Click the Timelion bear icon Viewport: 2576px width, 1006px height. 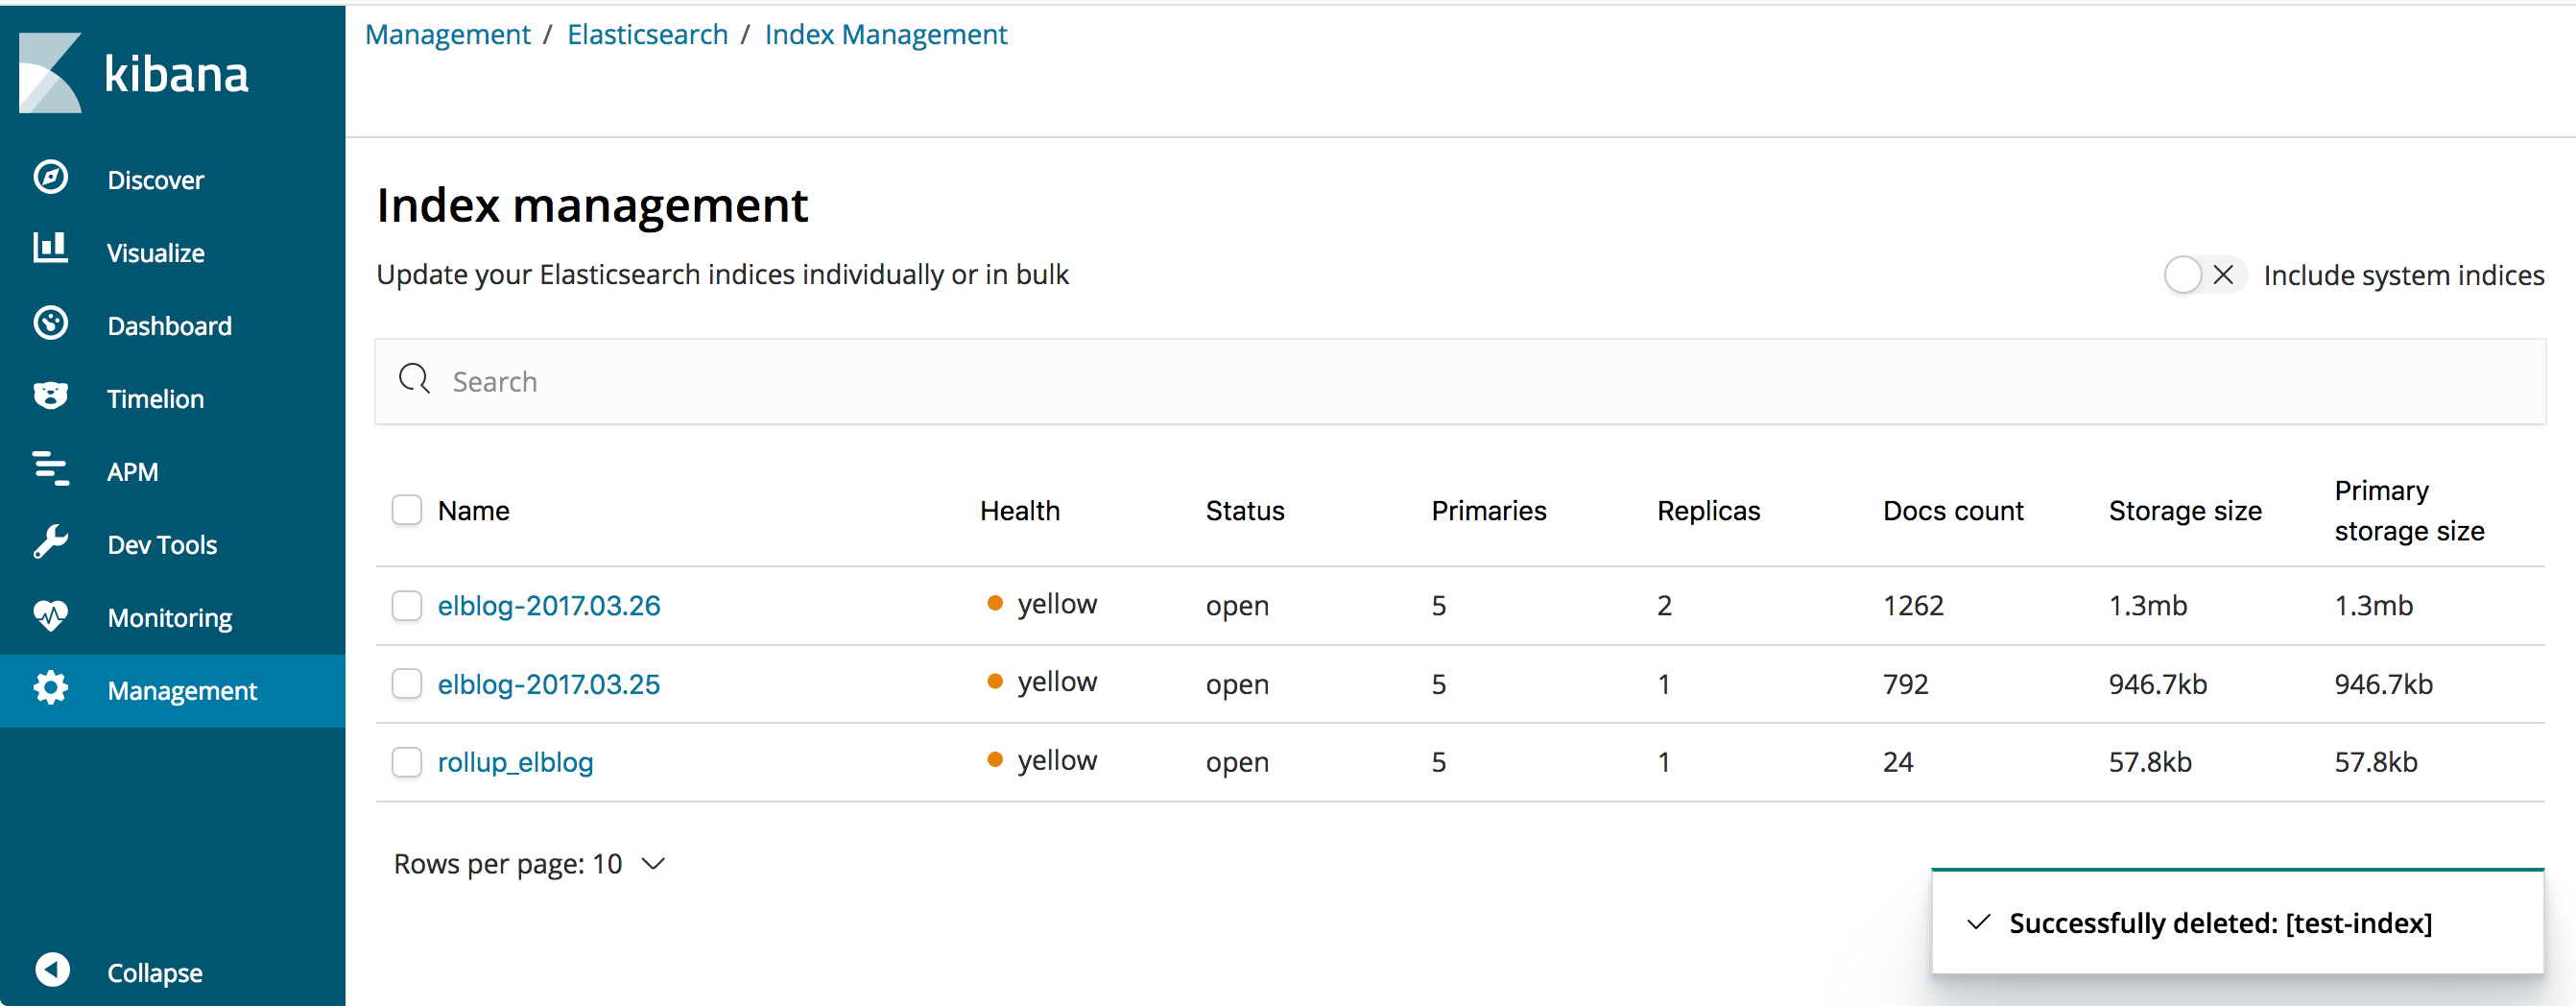51,396
